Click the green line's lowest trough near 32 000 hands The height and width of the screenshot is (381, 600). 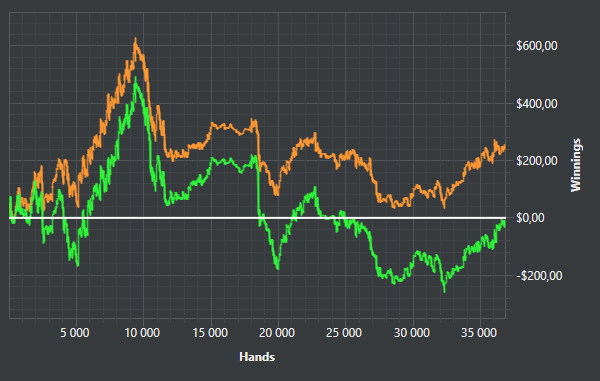click(x=444, y=291)
